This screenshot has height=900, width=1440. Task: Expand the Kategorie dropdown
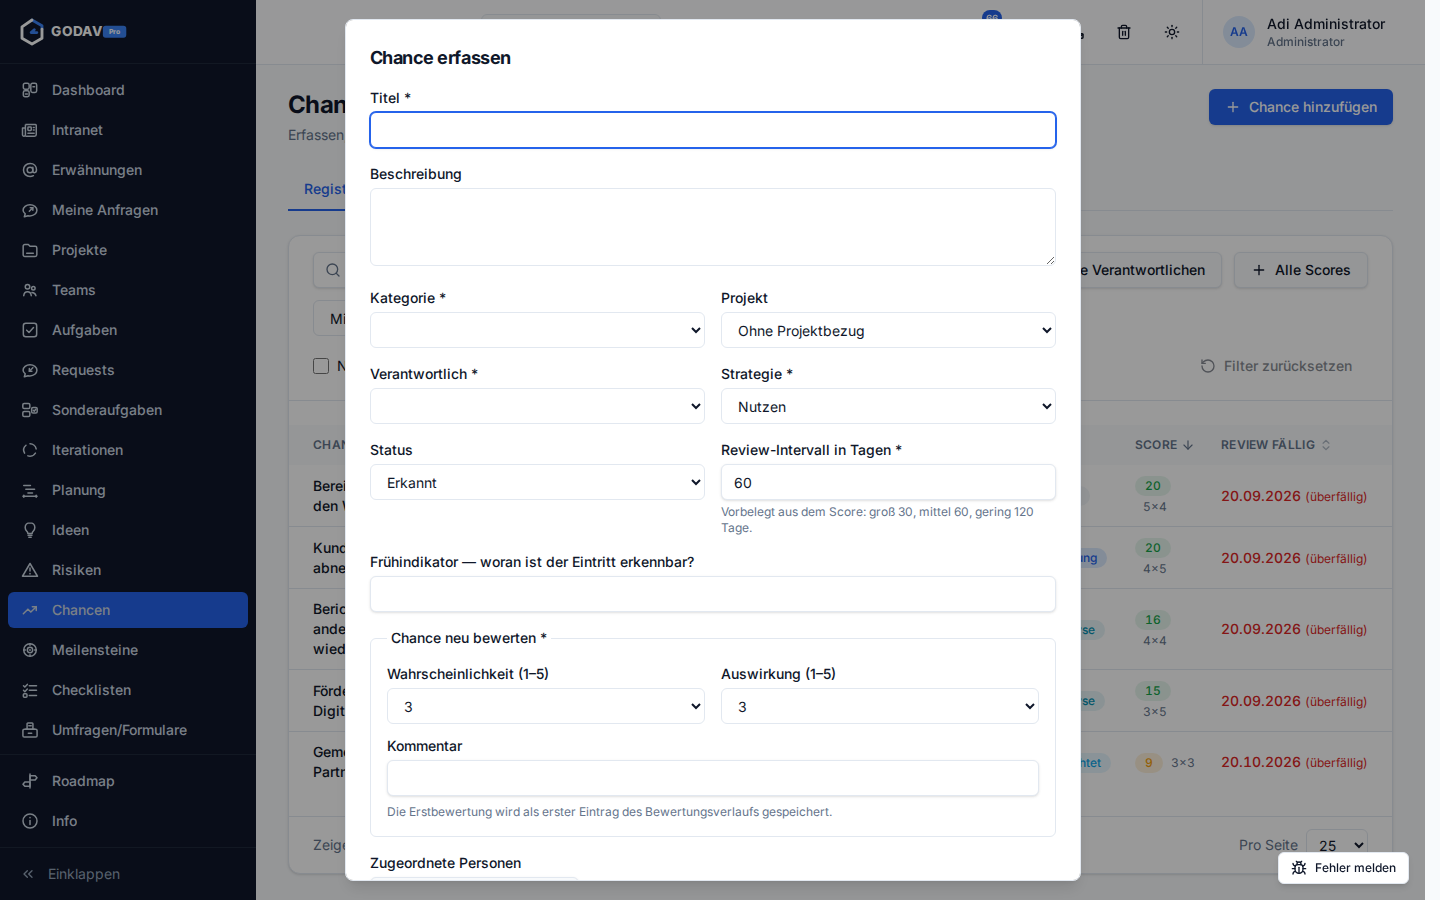(x=537, y=330)
